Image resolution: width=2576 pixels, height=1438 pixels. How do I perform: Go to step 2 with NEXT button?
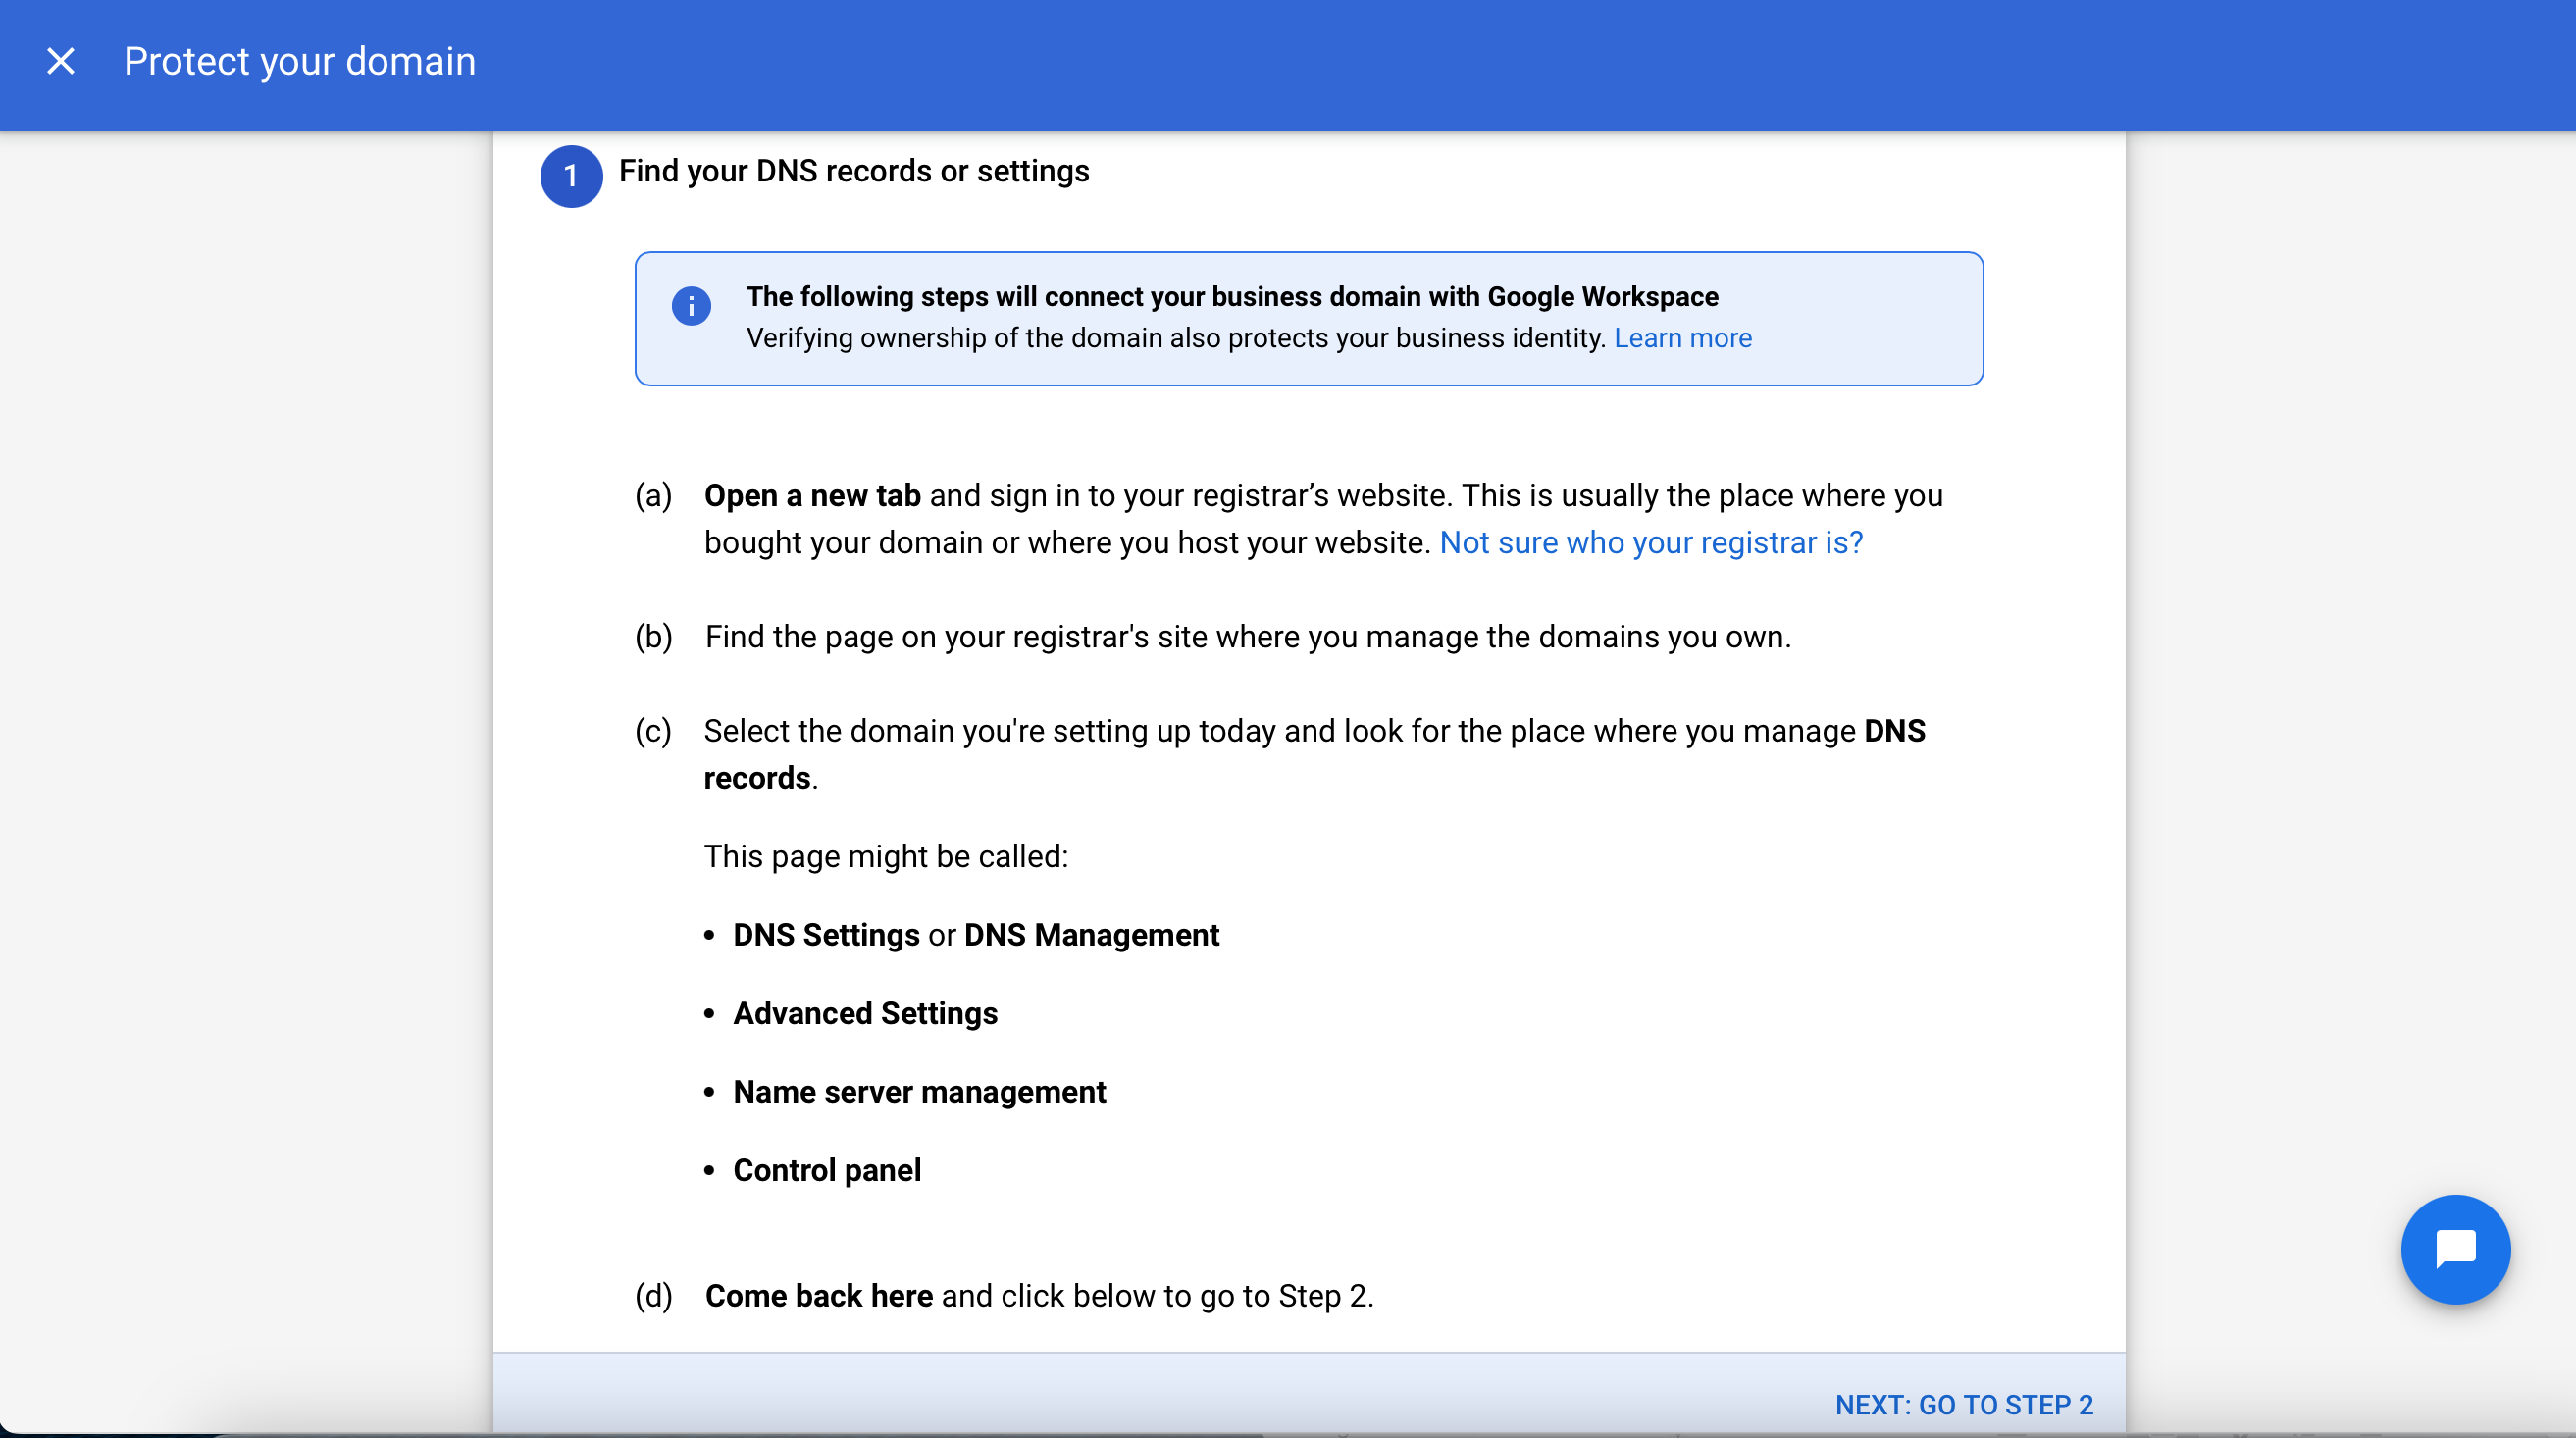coord(1964,1405)
